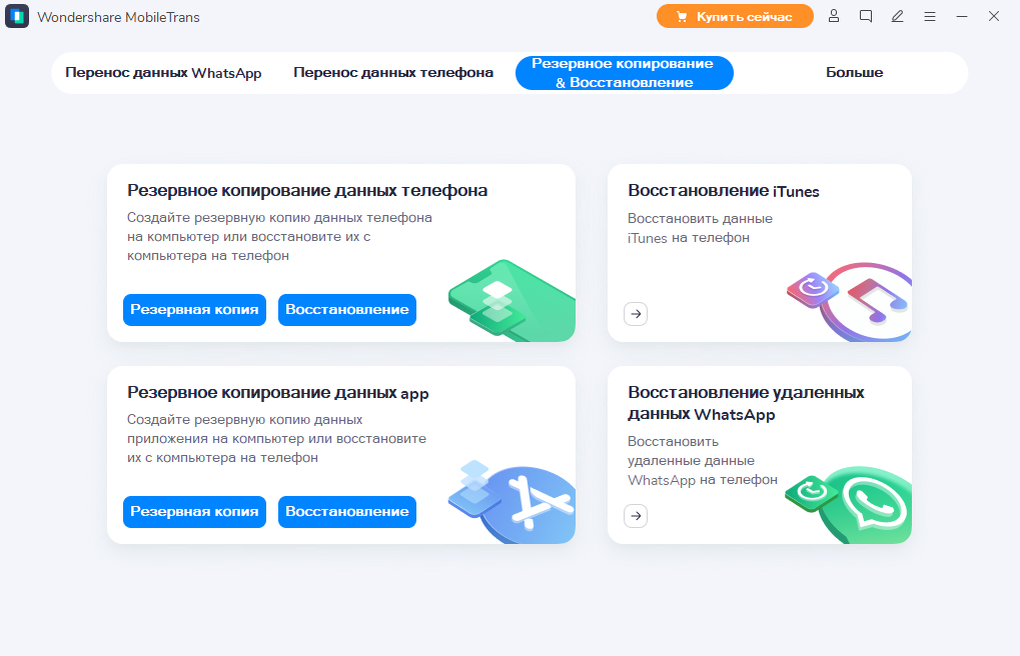Click the Купить сейчас buy button
The width and height of the screenshot is (1020, 656).
tap(735, 16)
